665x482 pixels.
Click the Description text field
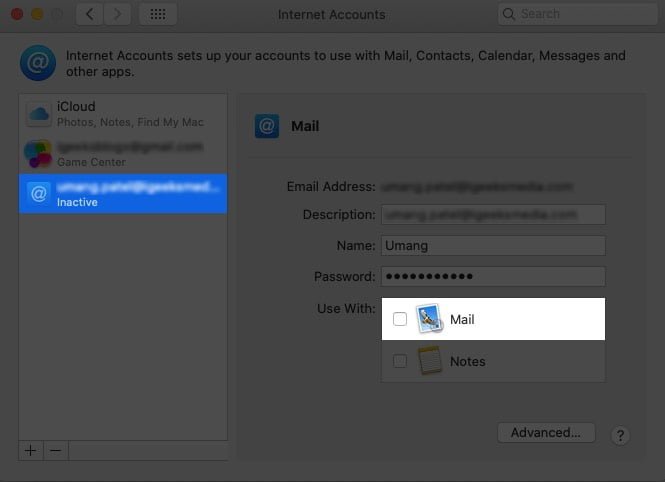(x=493, y=215)
